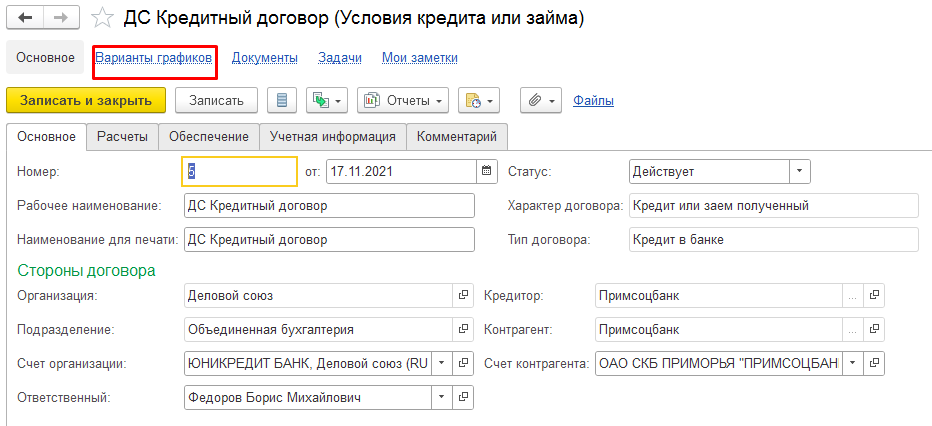Screen dimensions: 932x426
Task: Open the Варианты графиков link
Action: pyautogui.click(x=153, y=58)
